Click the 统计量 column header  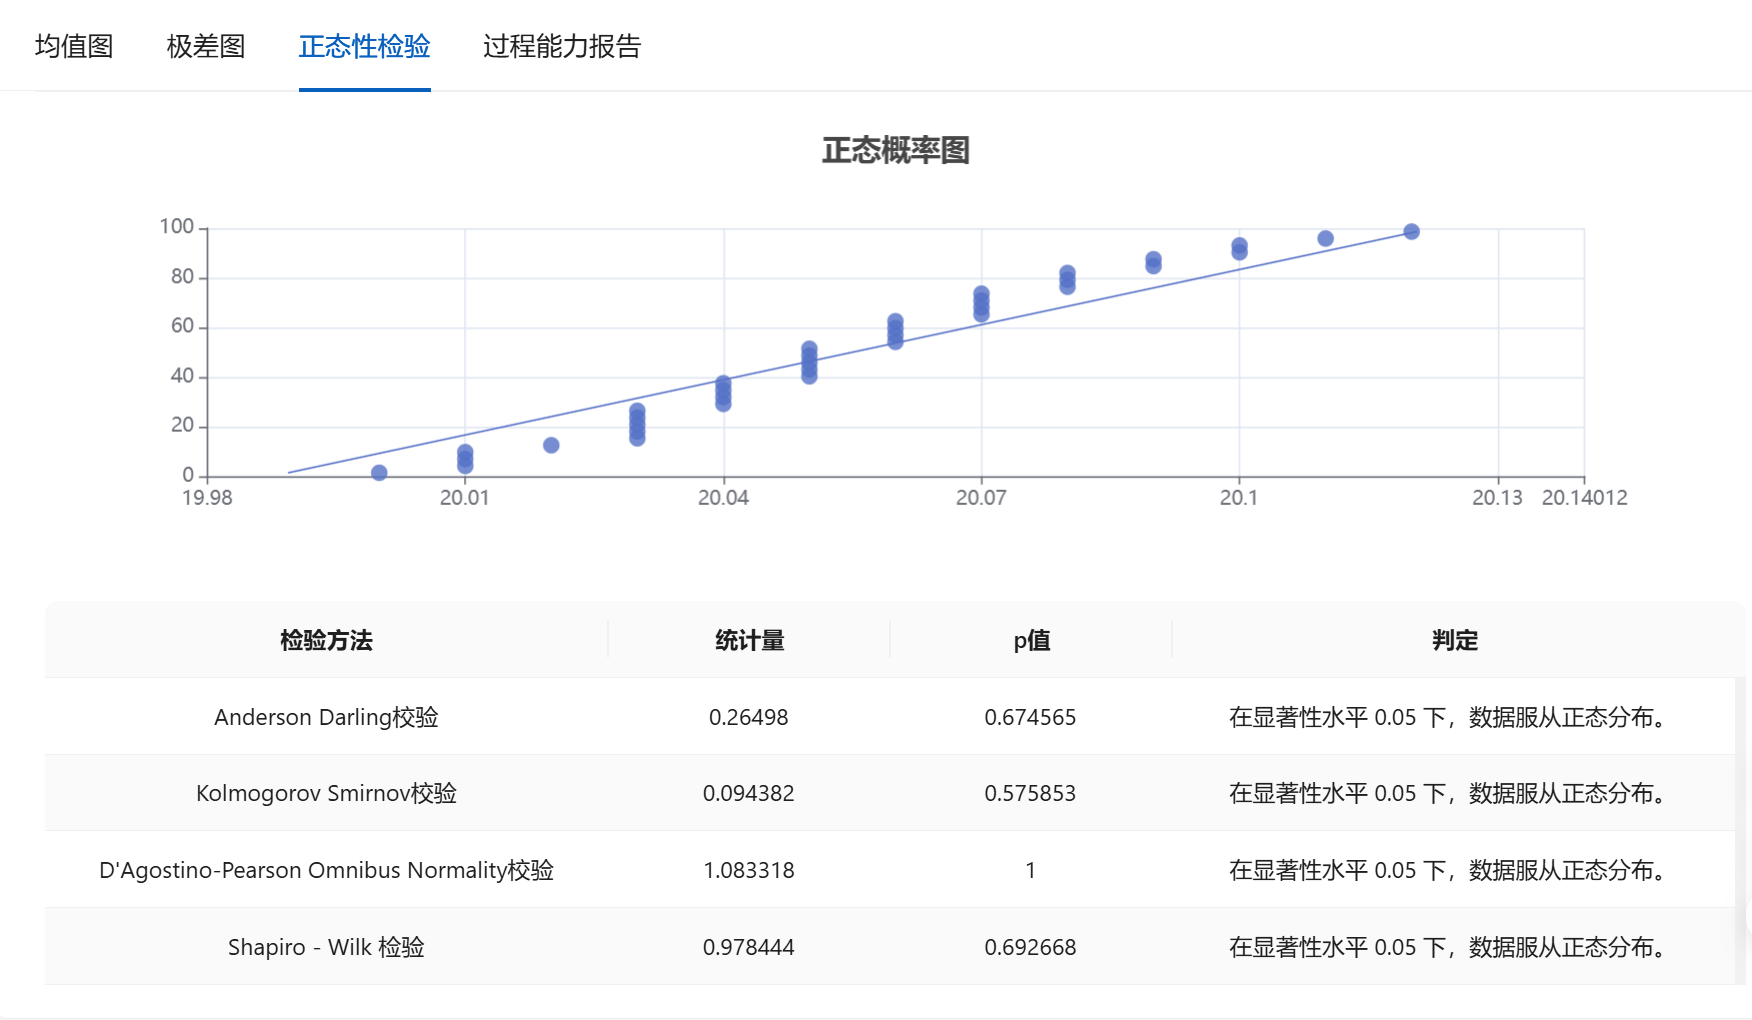tap(749, 640)
